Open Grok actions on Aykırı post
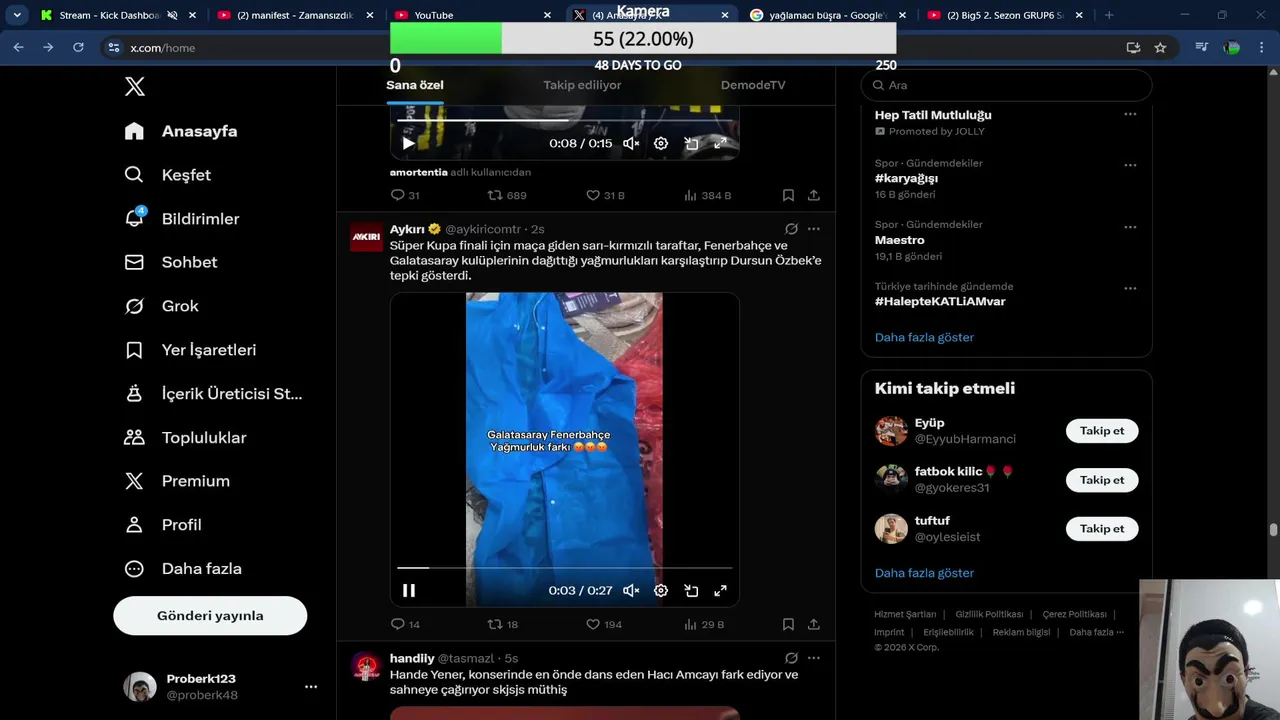 coord(791,229)
